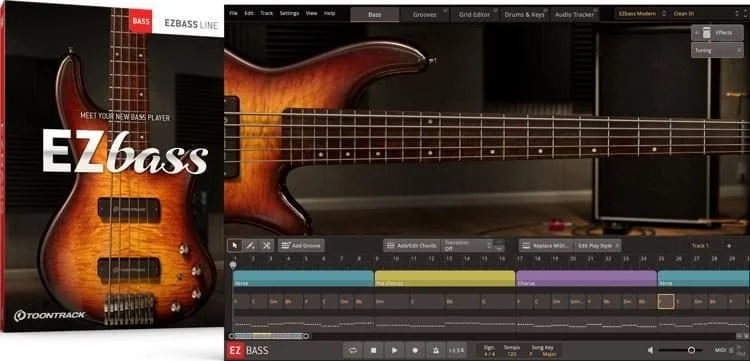Select the teal Verse part starting at bar 25
Image resolution: width=750 pixels, height=361 pixels.
(x=704, y=279)
